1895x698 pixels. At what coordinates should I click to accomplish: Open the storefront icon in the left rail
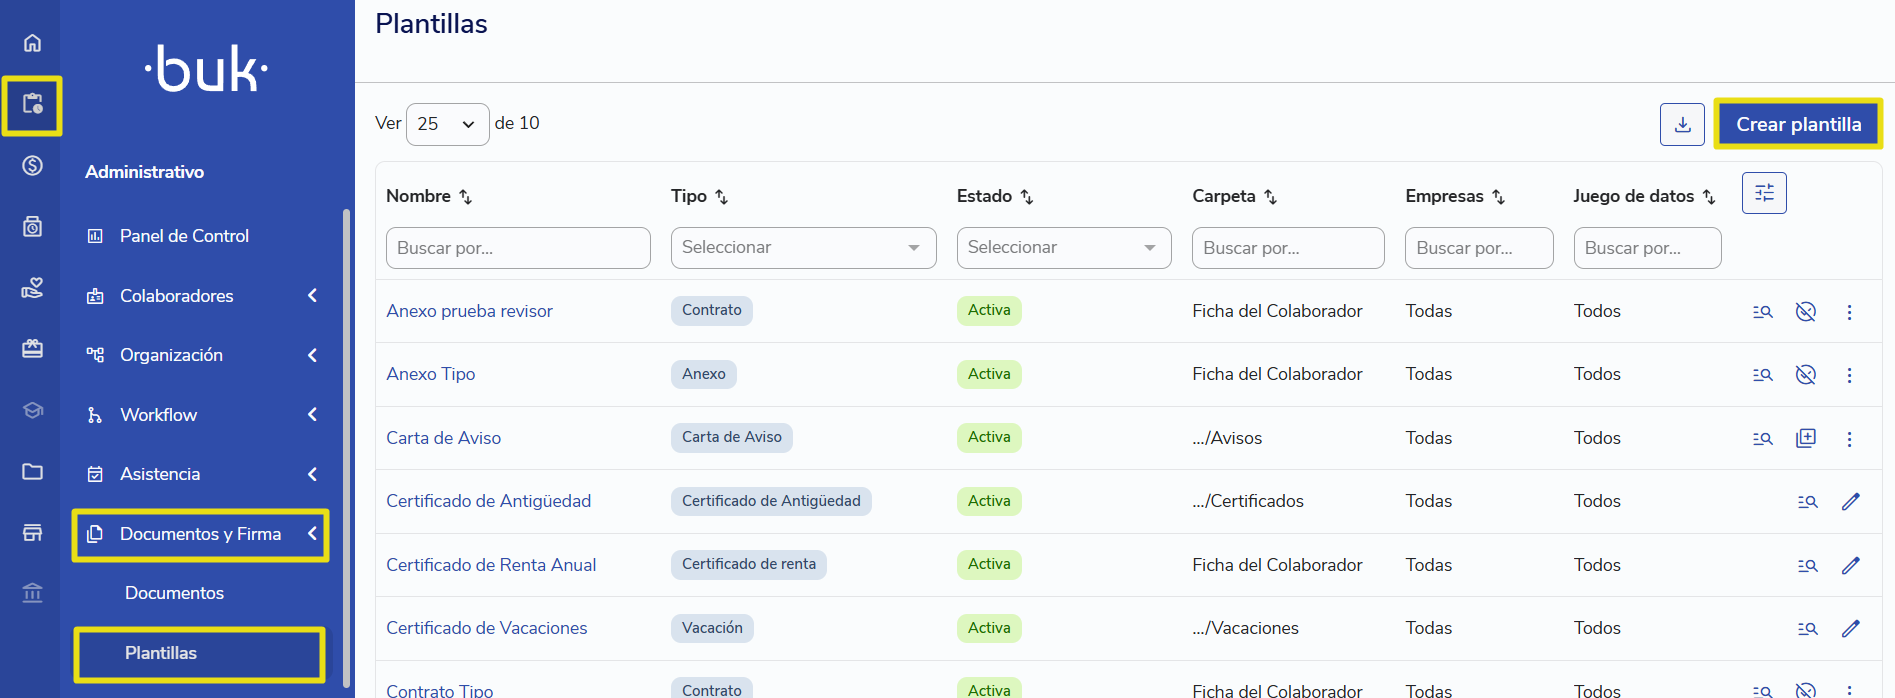pyautogui.click(x=32, y=532)
